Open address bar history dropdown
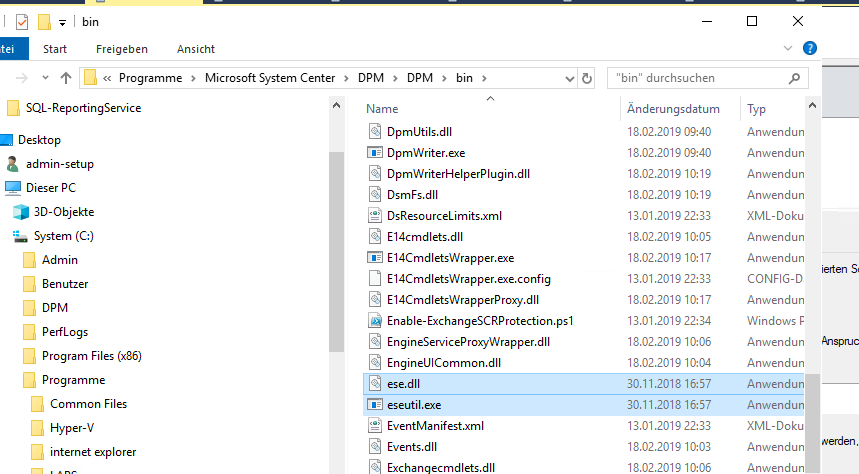Viewport: 859px width, 474px height. pos(570,78)
